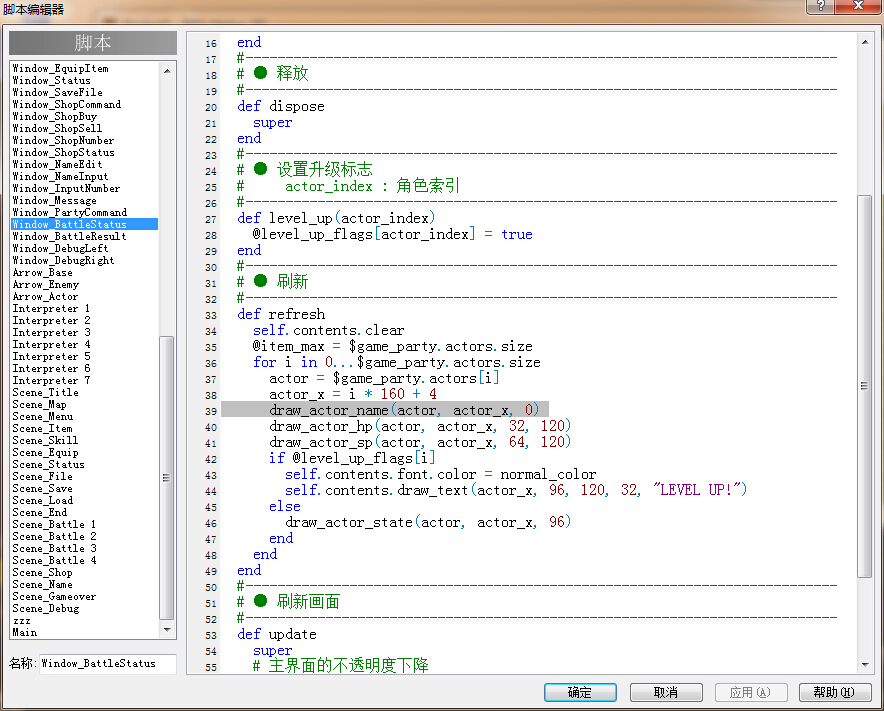Open Interpreter 1 script
The height and width of the screenshot is (711, 884).
pyautogui.click(x=51, y=308)
